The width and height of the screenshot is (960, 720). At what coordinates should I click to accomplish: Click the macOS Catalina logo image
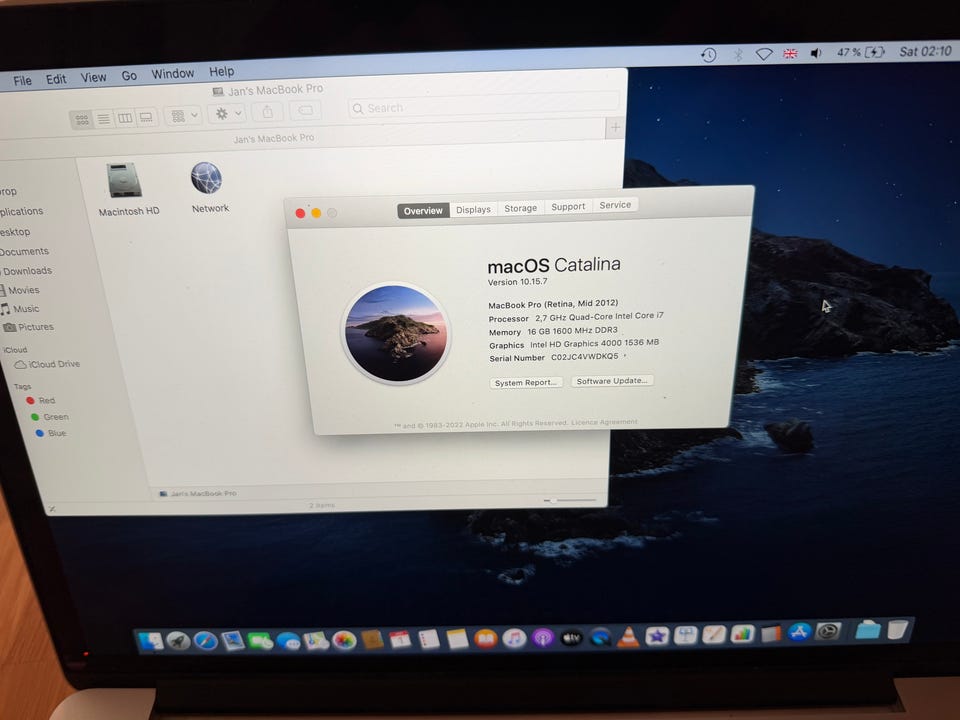pos(396,334)
